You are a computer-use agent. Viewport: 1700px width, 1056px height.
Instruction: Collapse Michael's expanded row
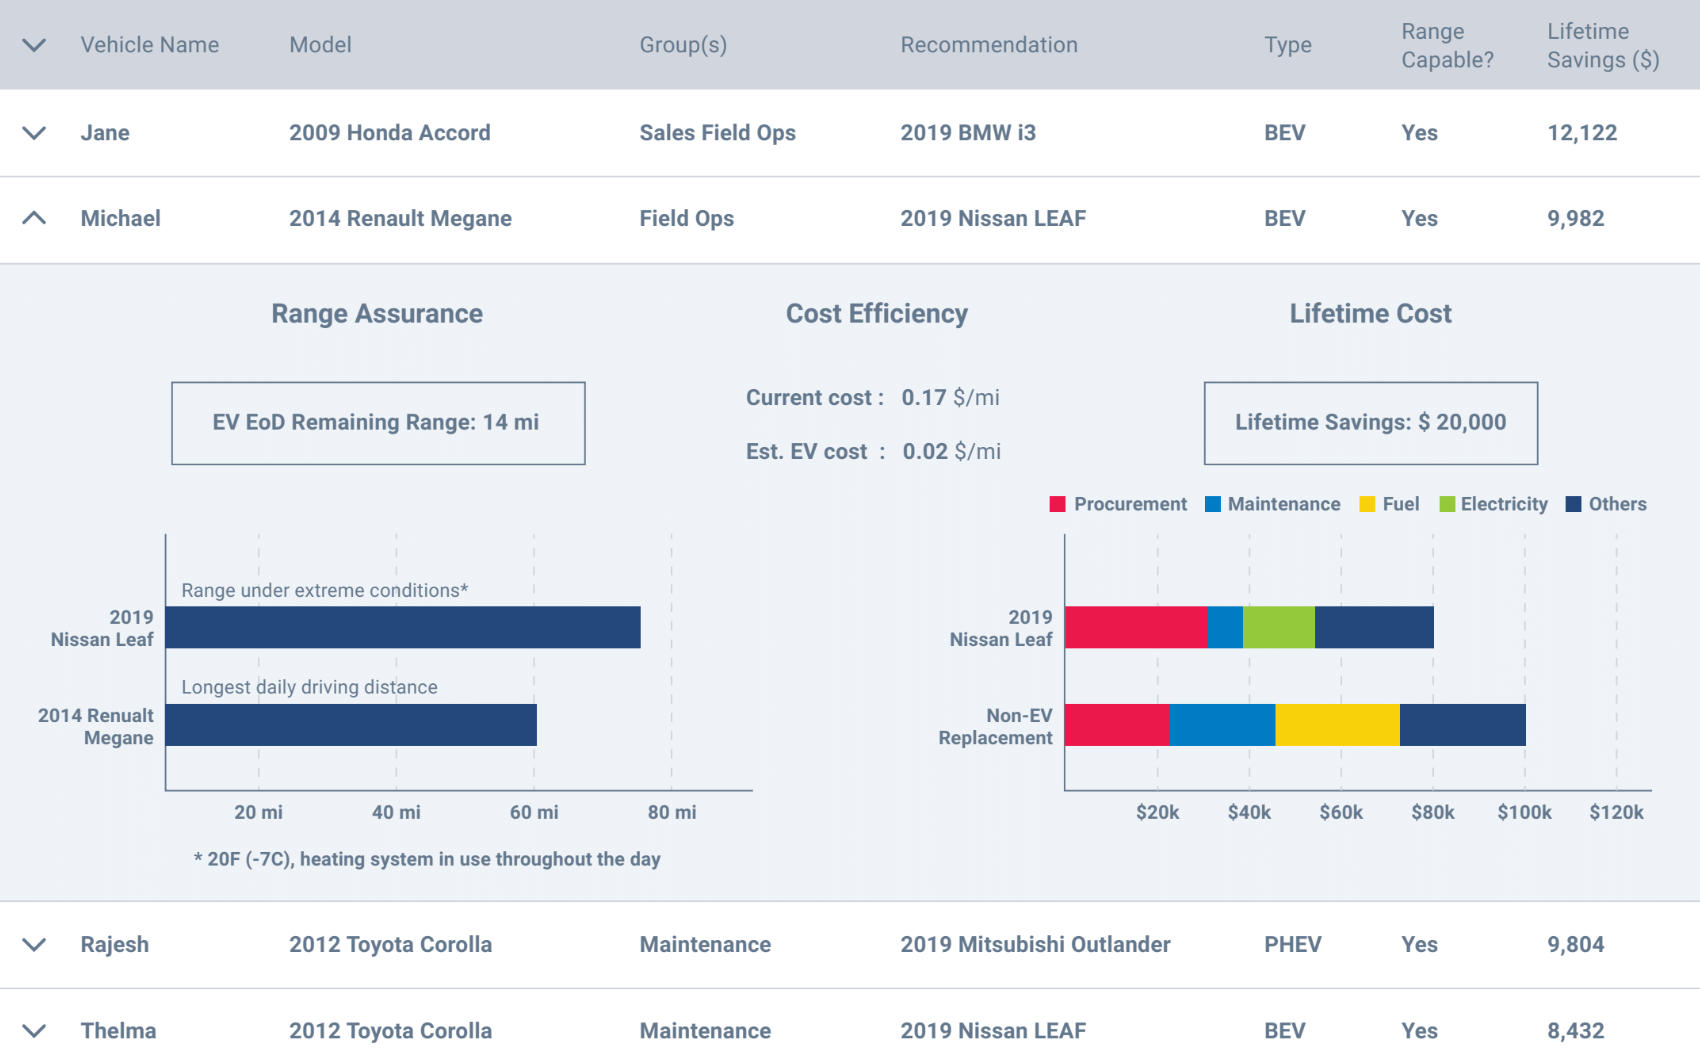coord(34,218)
